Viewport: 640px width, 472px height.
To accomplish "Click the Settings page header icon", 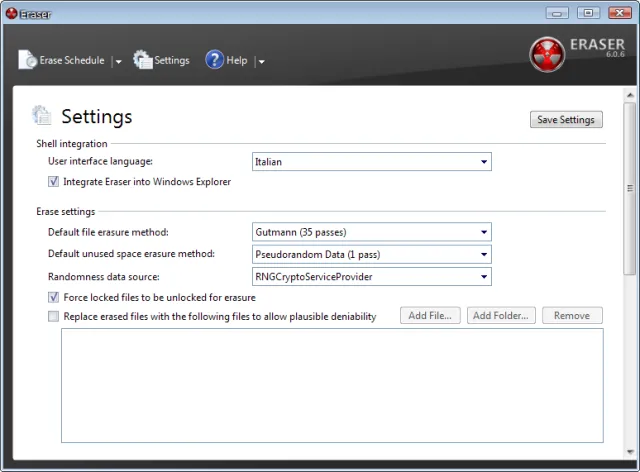I will coord(42,115).
